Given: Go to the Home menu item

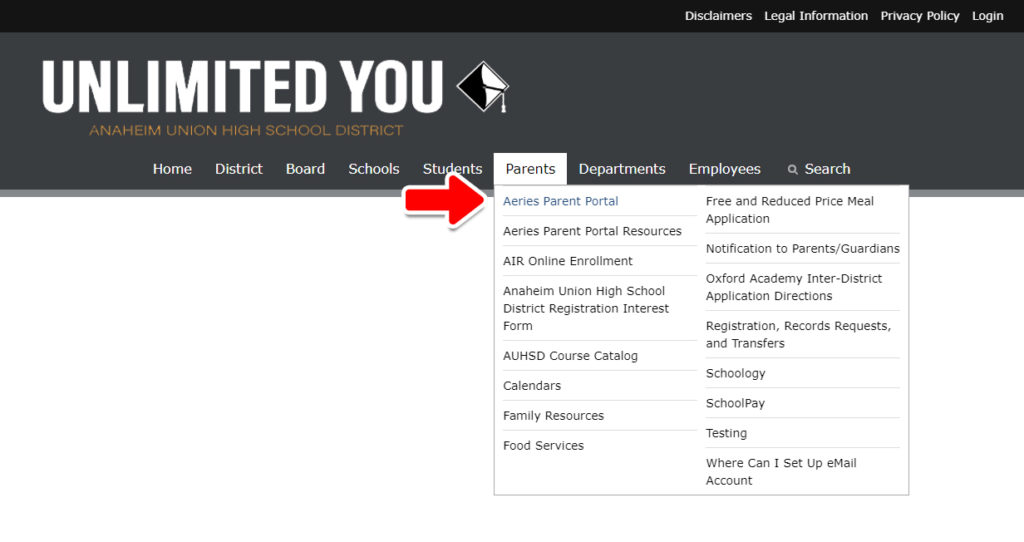Looking at the screenshot, I should (x=172, y=169).
